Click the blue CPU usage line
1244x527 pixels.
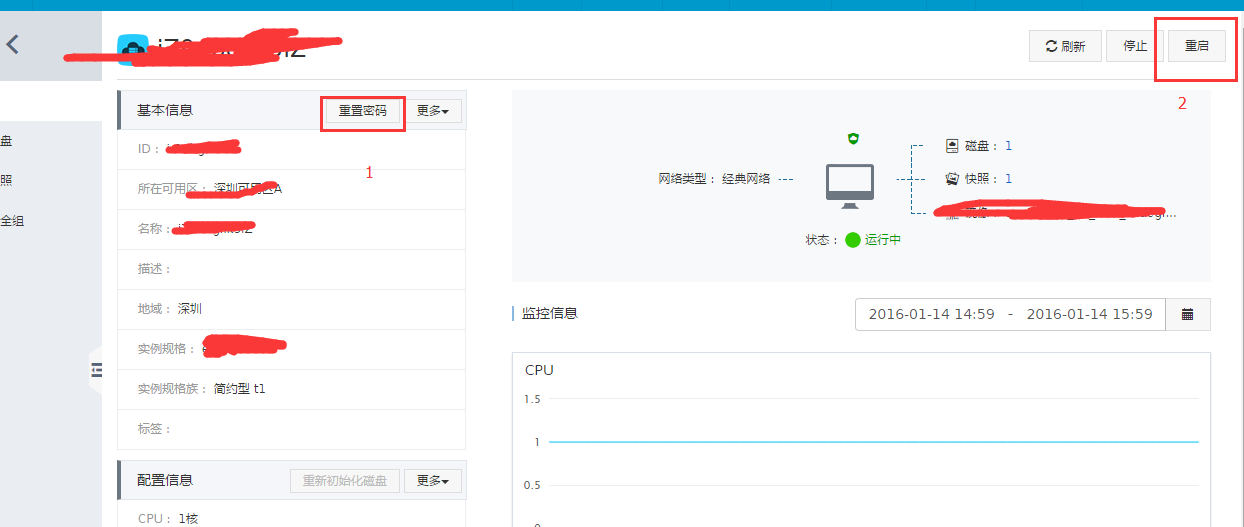(874, 441)
